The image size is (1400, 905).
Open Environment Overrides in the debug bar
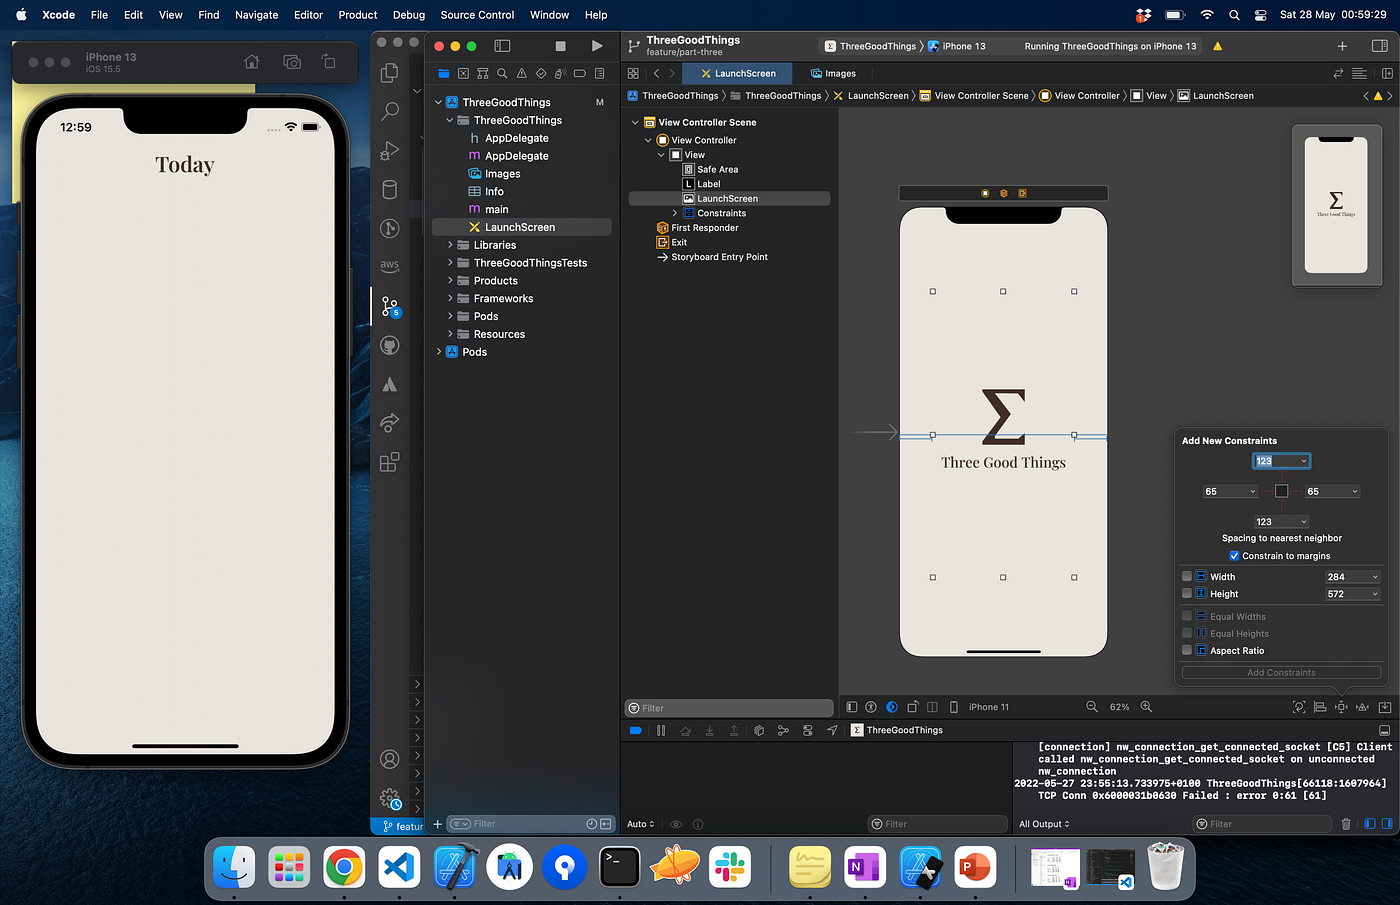click(x=808, y=730)
